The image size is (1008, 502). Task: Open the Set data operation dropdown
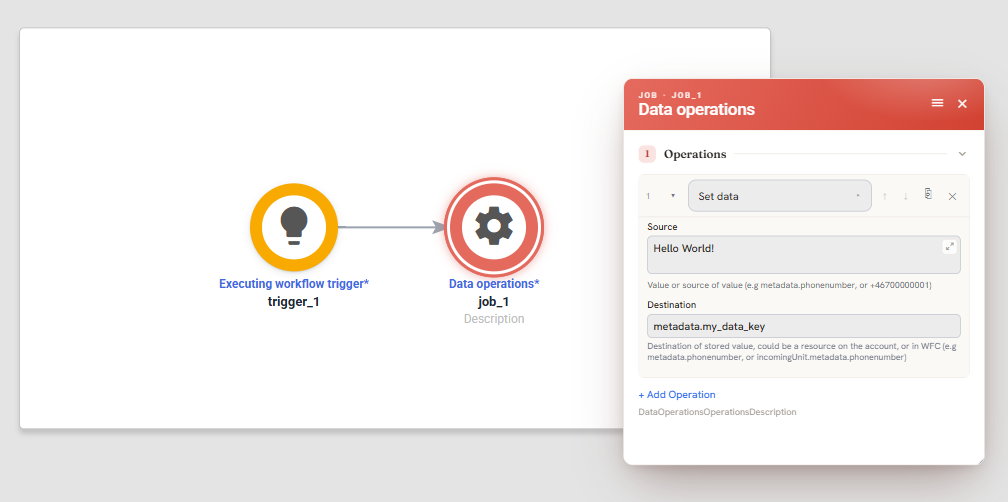pos(779,196)
